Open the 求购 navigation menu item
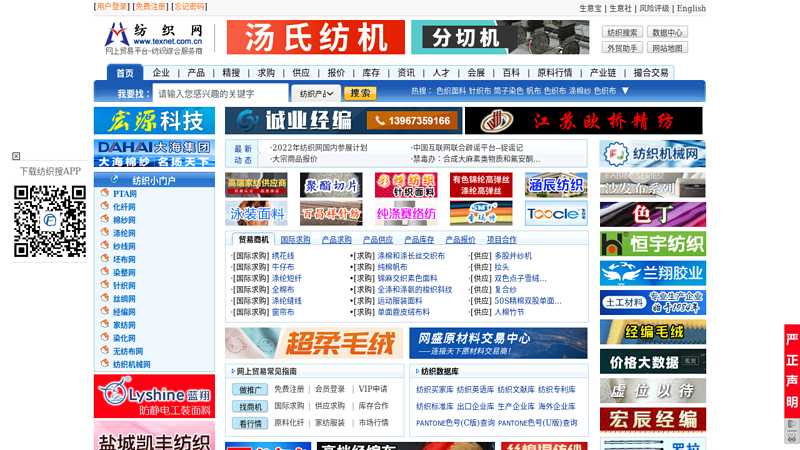800x450 pixels. click(266, 73)
